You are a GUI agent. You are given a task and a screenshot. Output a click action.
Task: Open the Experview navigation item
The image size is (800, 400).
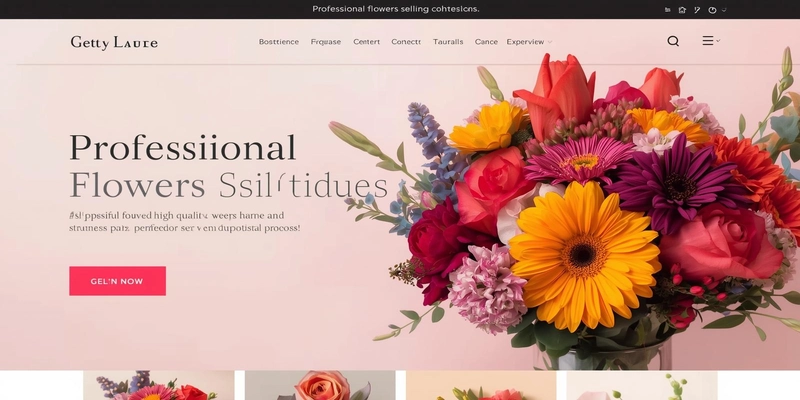(525, 42)
